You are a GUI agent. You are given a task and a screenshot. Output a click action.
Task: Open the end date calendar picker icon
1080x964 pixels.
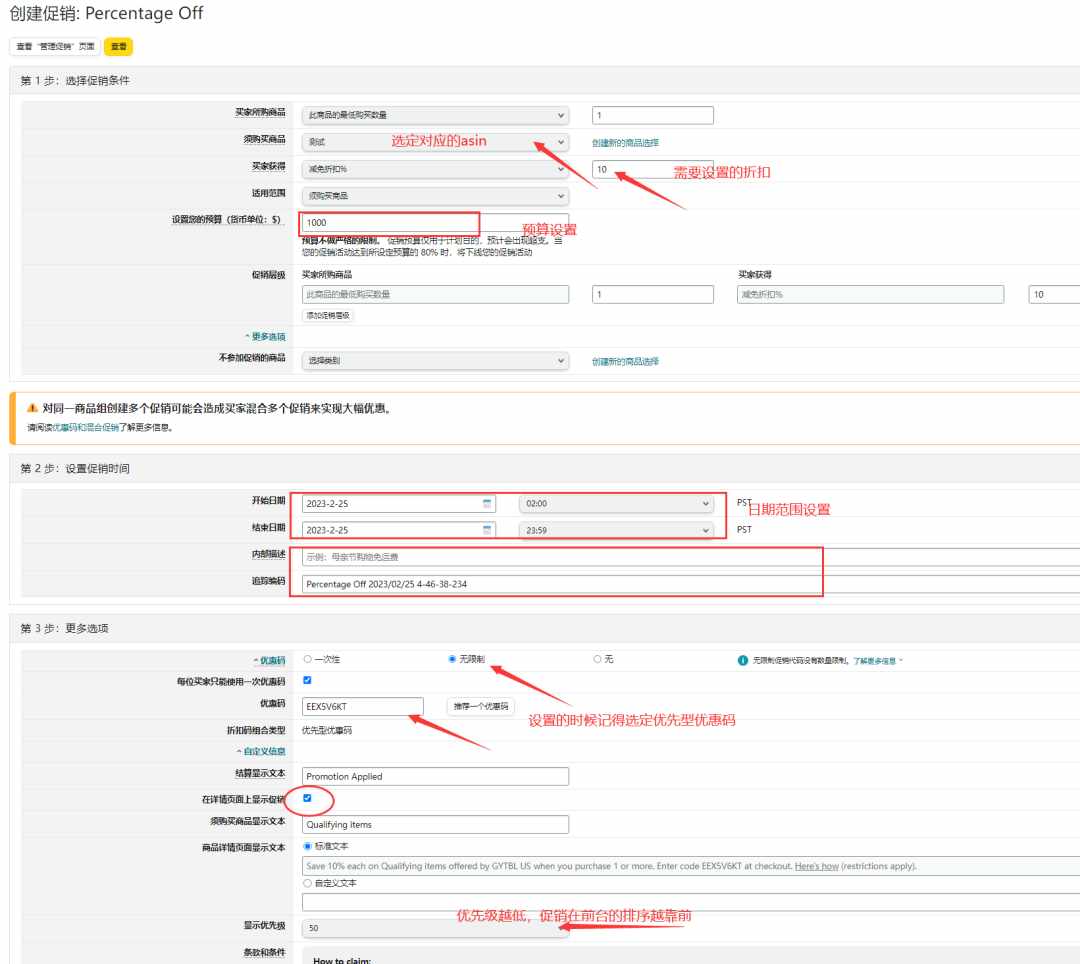coord(487,530)
